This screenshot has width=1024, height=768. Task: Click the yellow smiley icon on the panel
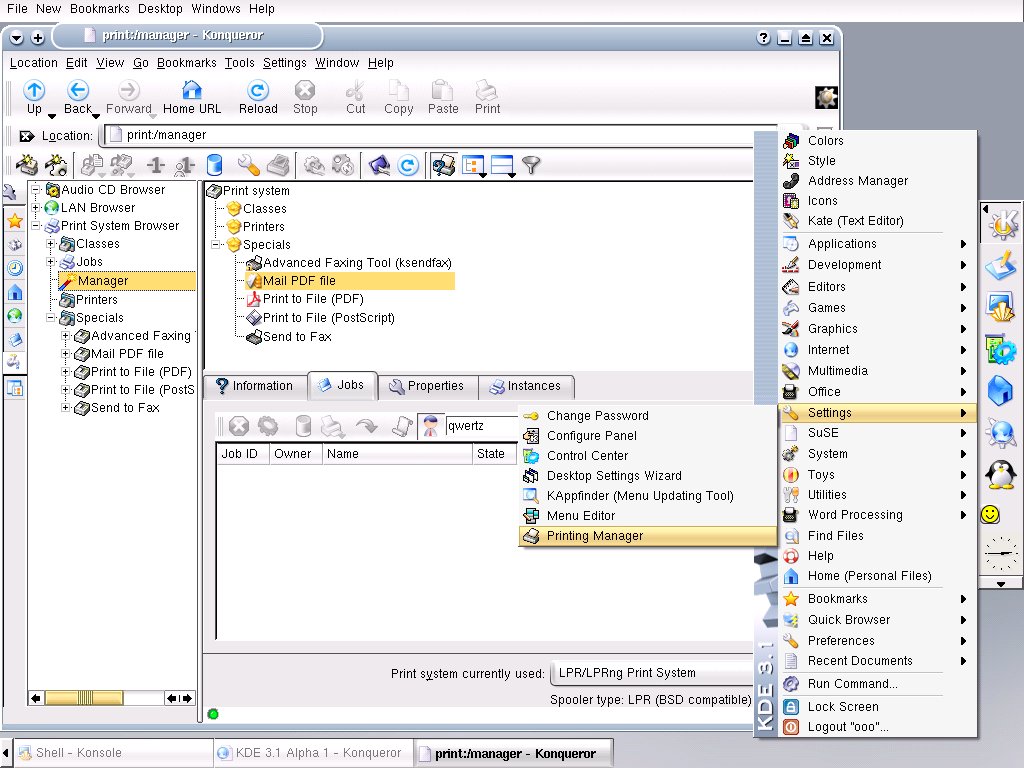pos(990,515)
